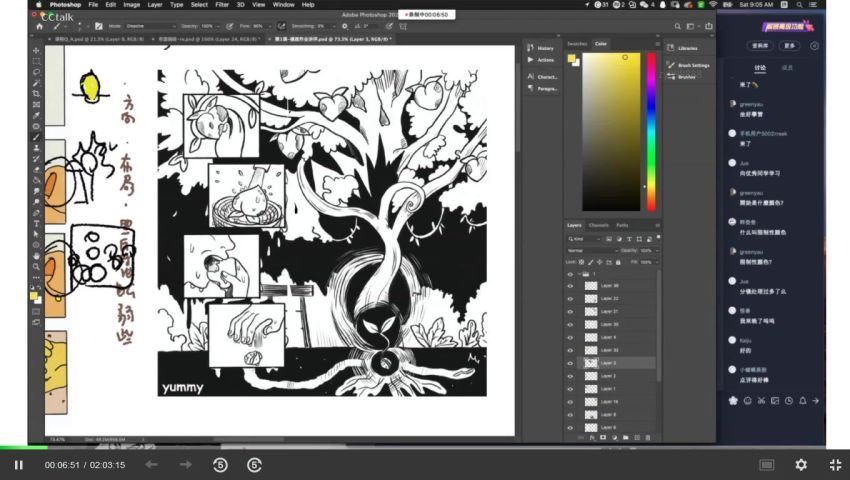The width and height of the screenshot is (850, 480).
Task: Open the Libraries panel
Action: 686,47
